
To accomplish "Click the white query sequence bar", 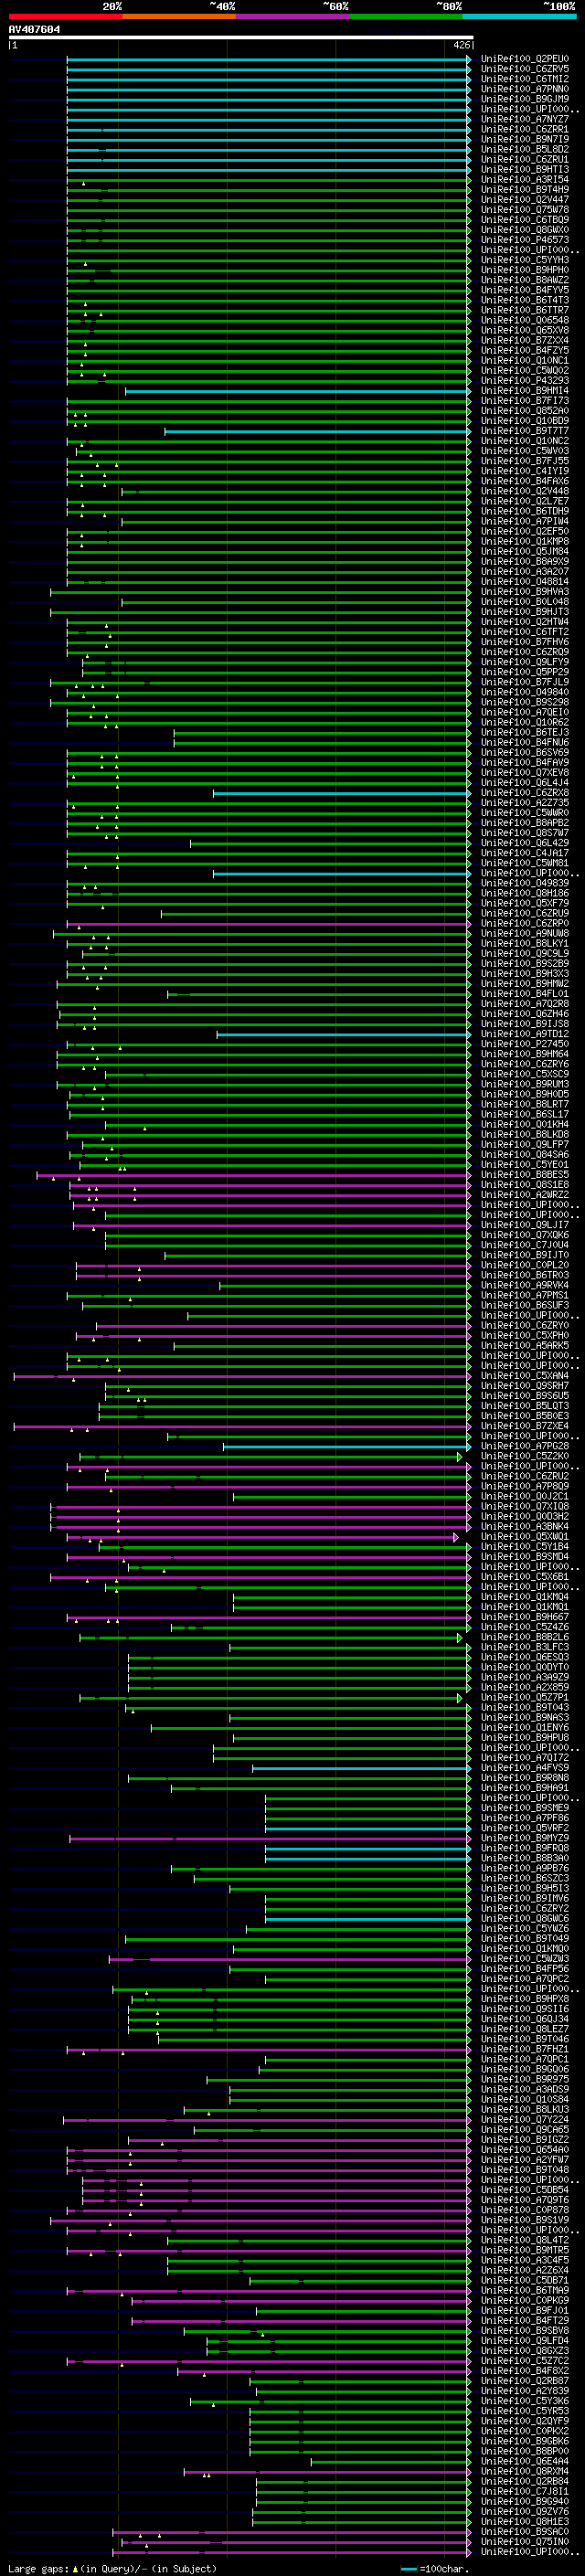I will point(240,38).
